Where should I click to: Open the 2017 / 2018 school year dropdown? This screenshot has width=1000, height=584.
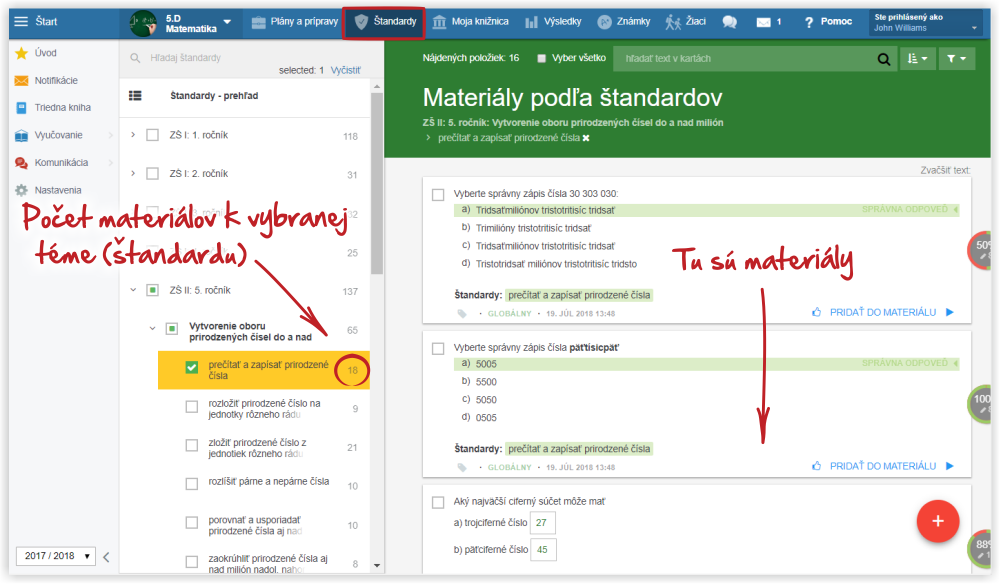(56, 556)
